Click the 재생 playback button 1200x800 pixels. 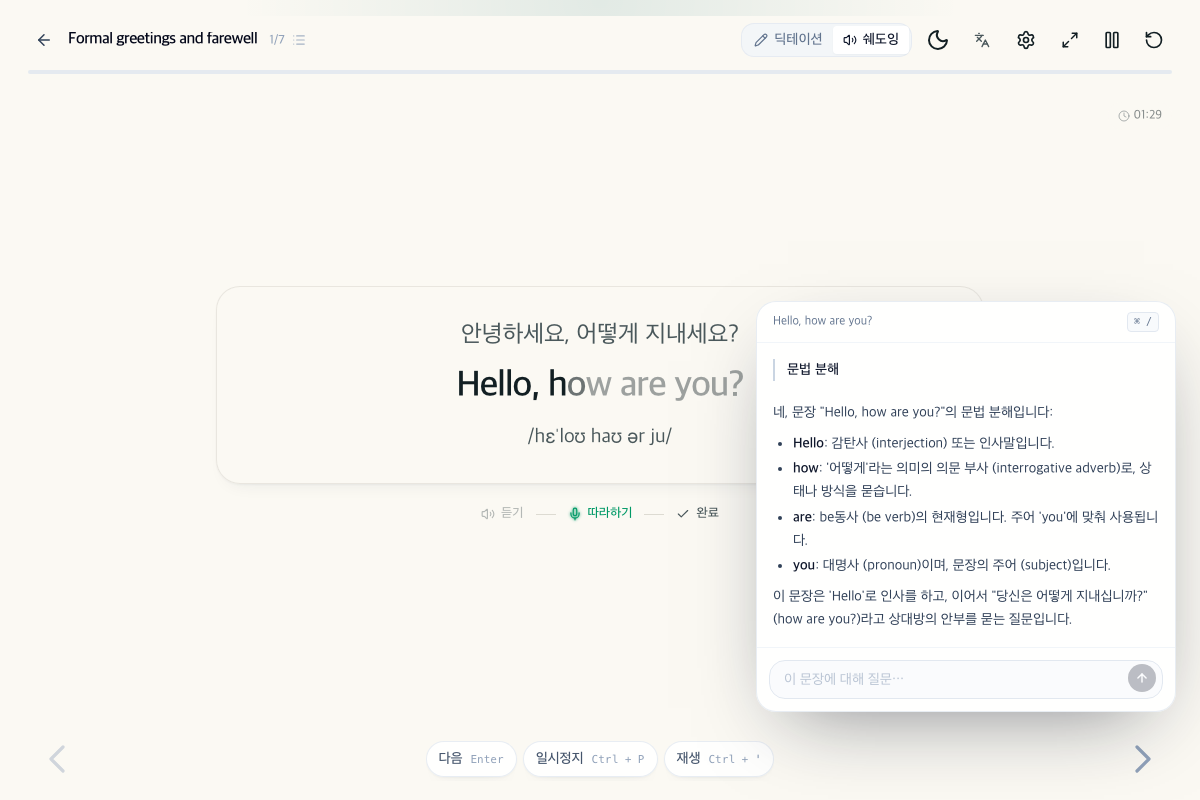coord(718,759)
